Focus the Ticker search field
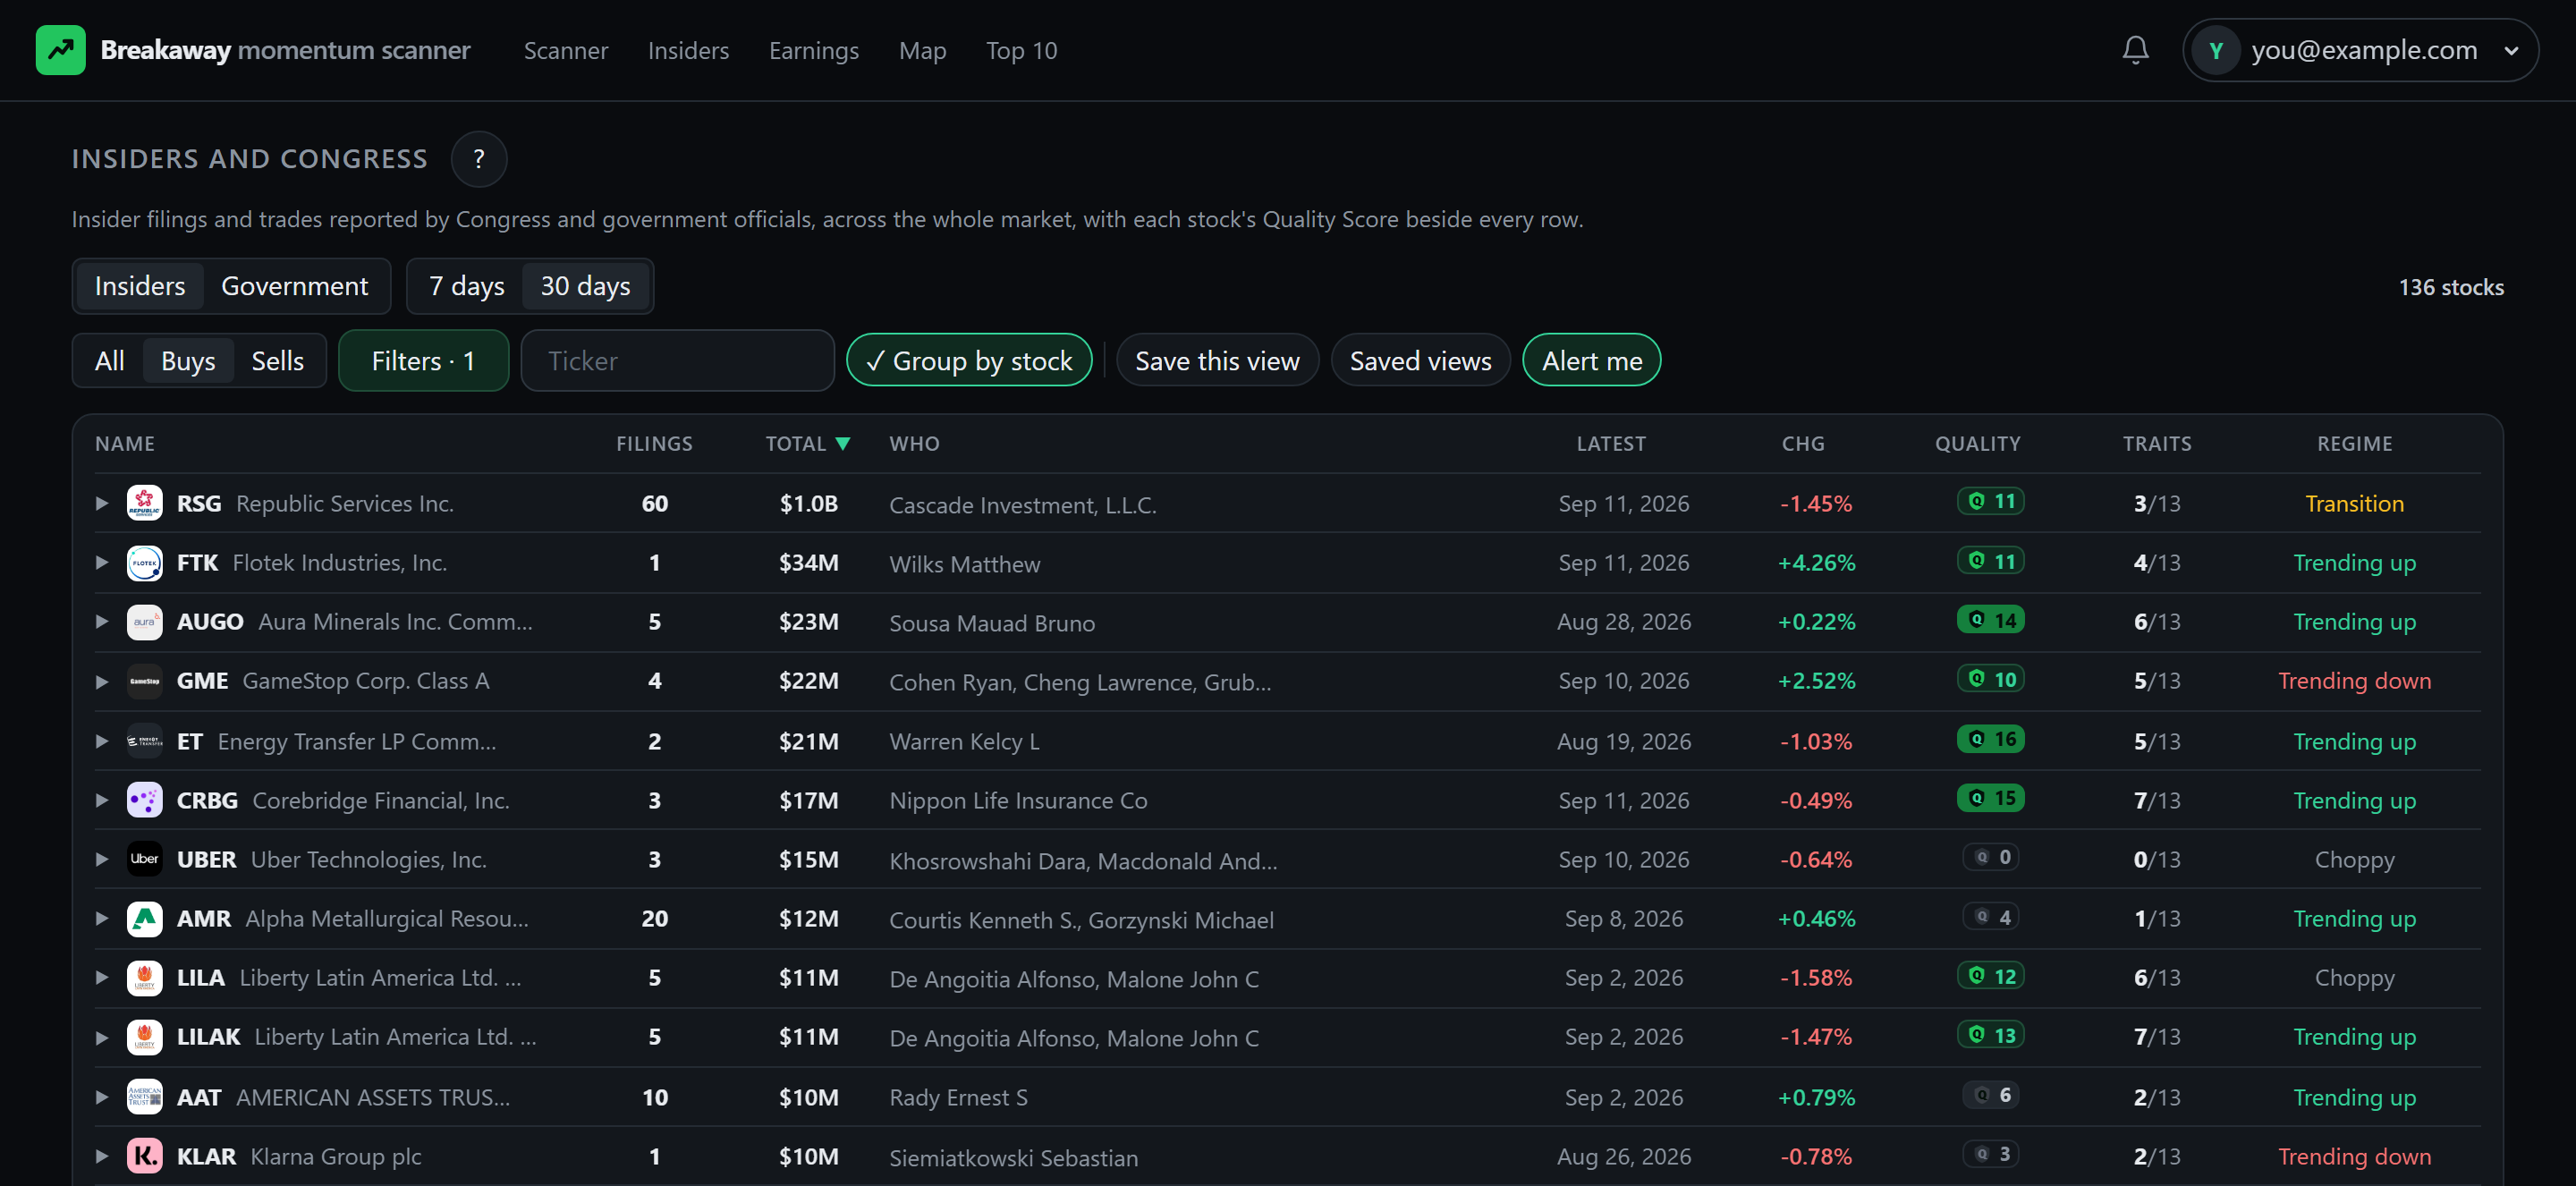Screen dimensions: 2576x1186 677,360
